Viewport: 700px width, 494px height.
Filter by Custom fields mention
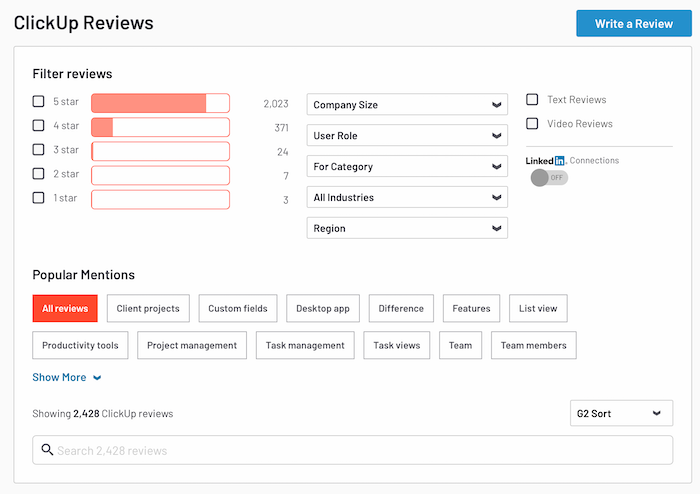[x=238, y=308]
